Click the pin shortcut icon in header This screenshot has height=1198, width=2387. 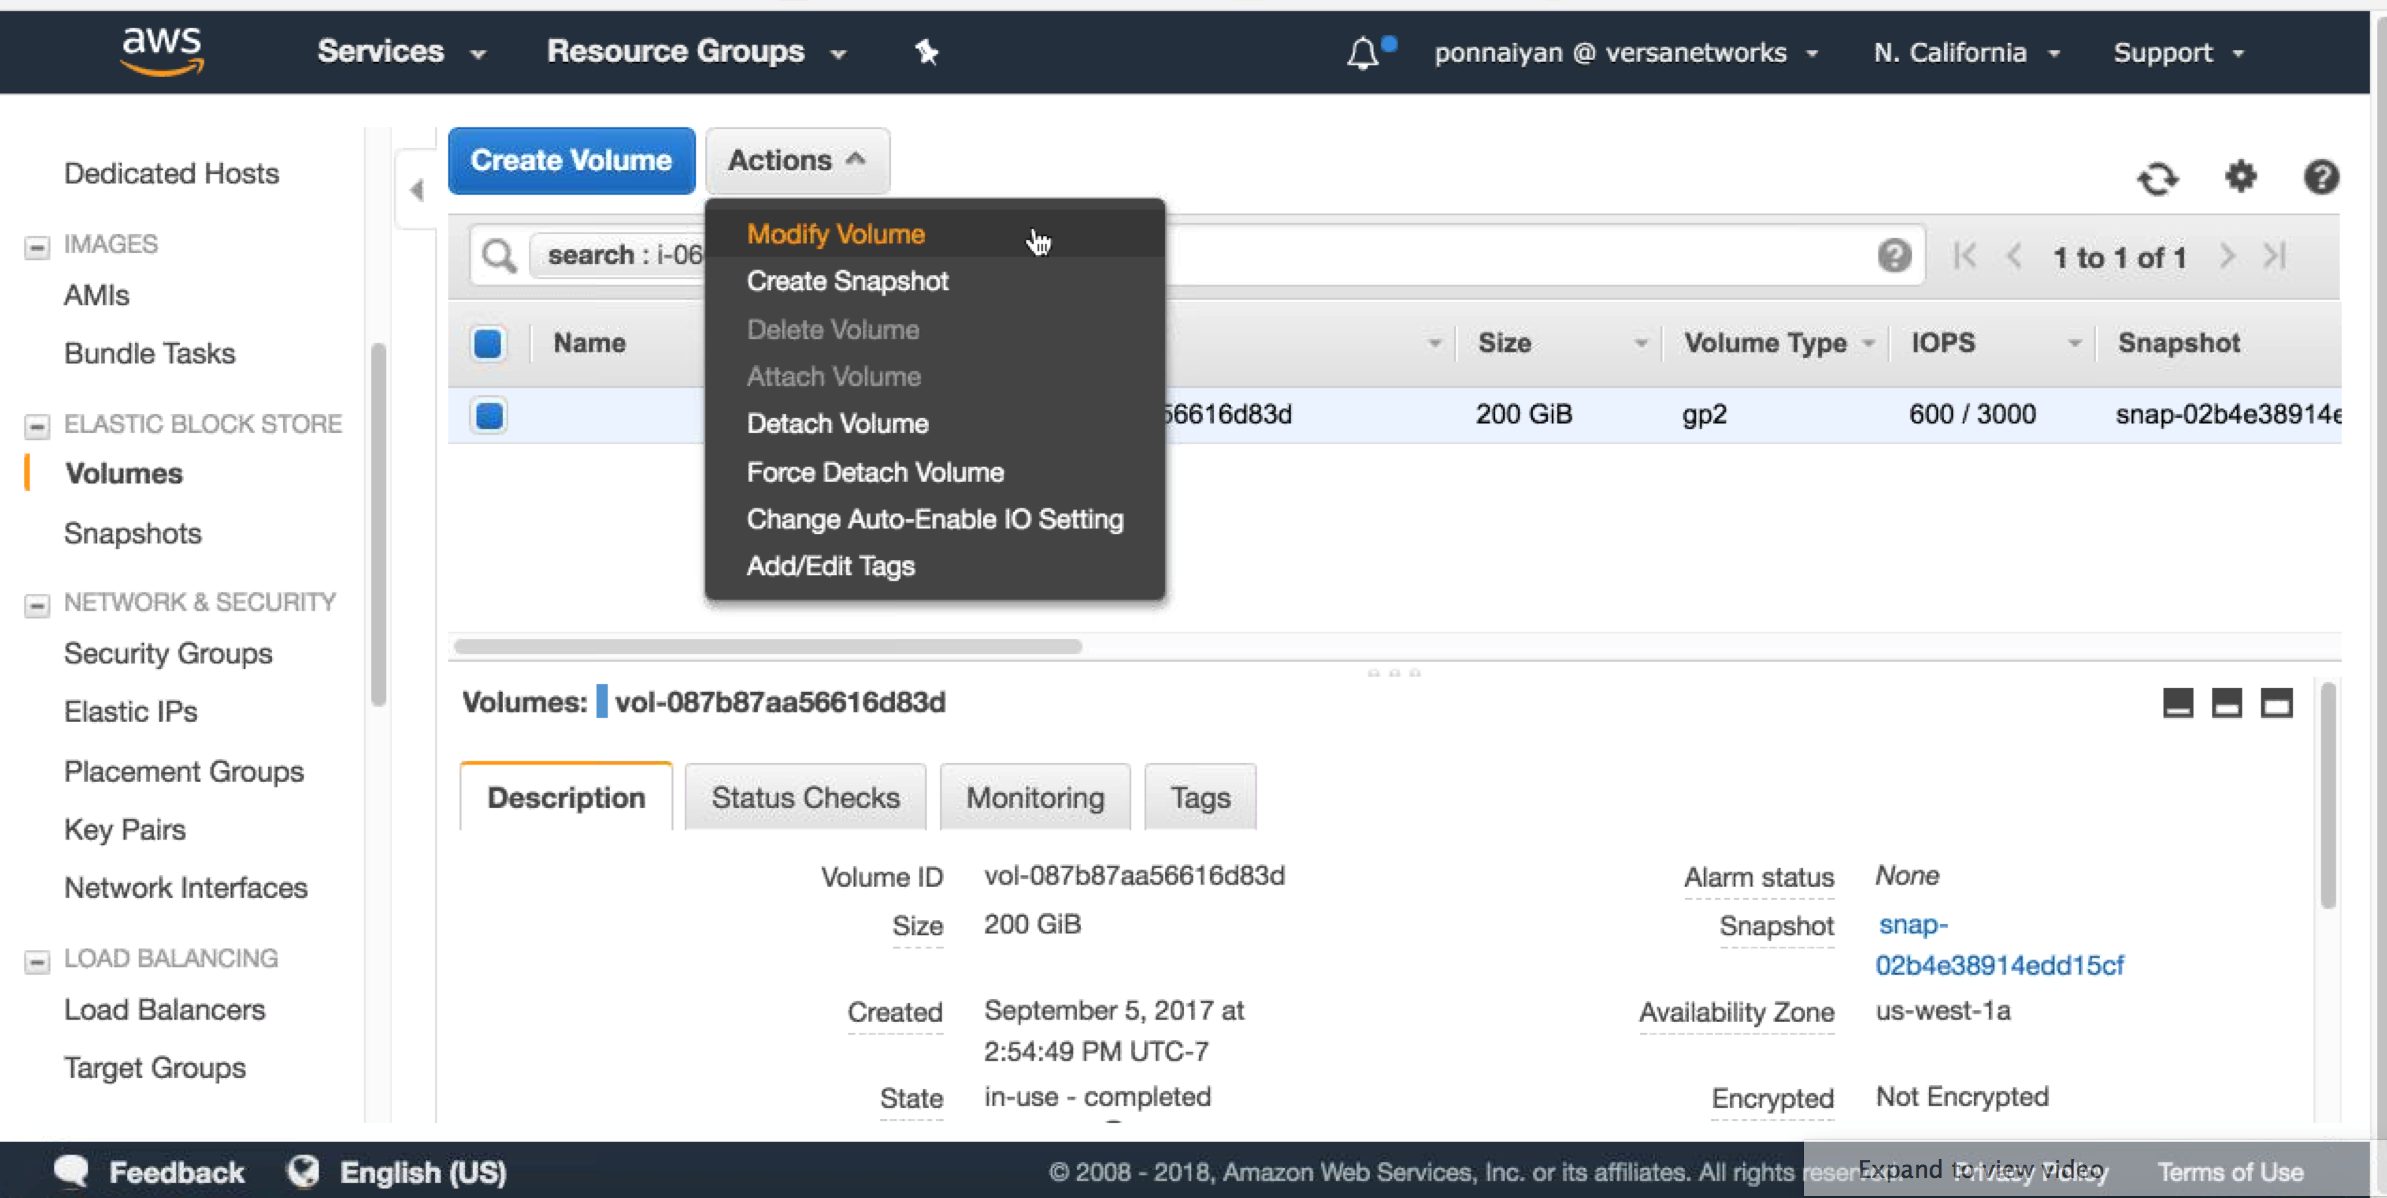click(x=926, y=52)
